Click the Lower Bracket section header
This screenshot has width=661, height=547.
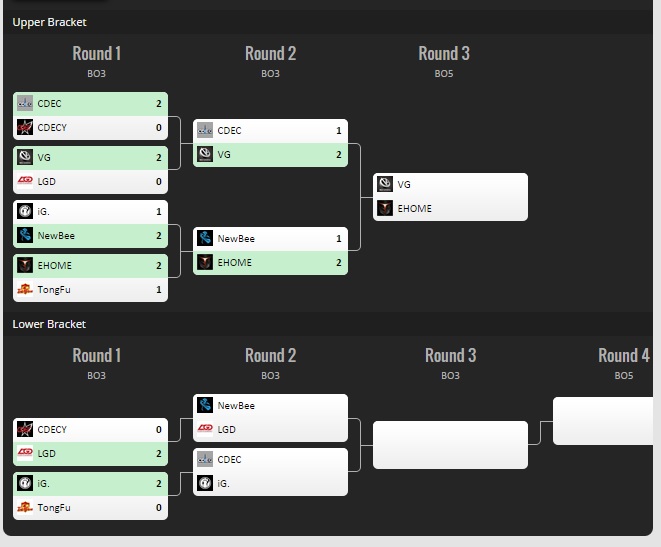click(x=49, y=324)
